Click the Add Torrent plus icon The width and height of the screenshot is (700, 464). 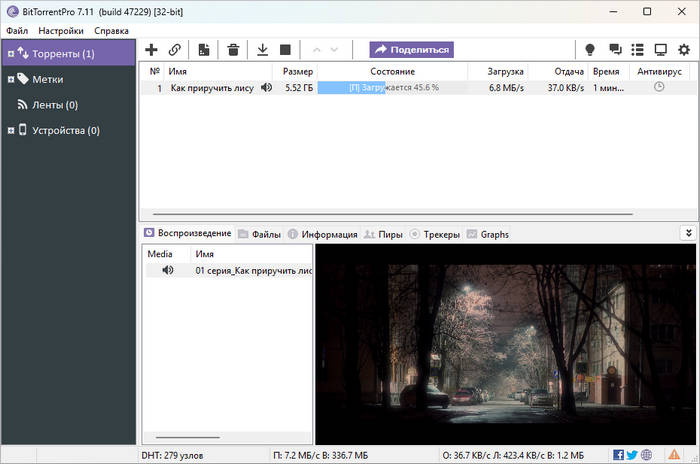(152, 49)
